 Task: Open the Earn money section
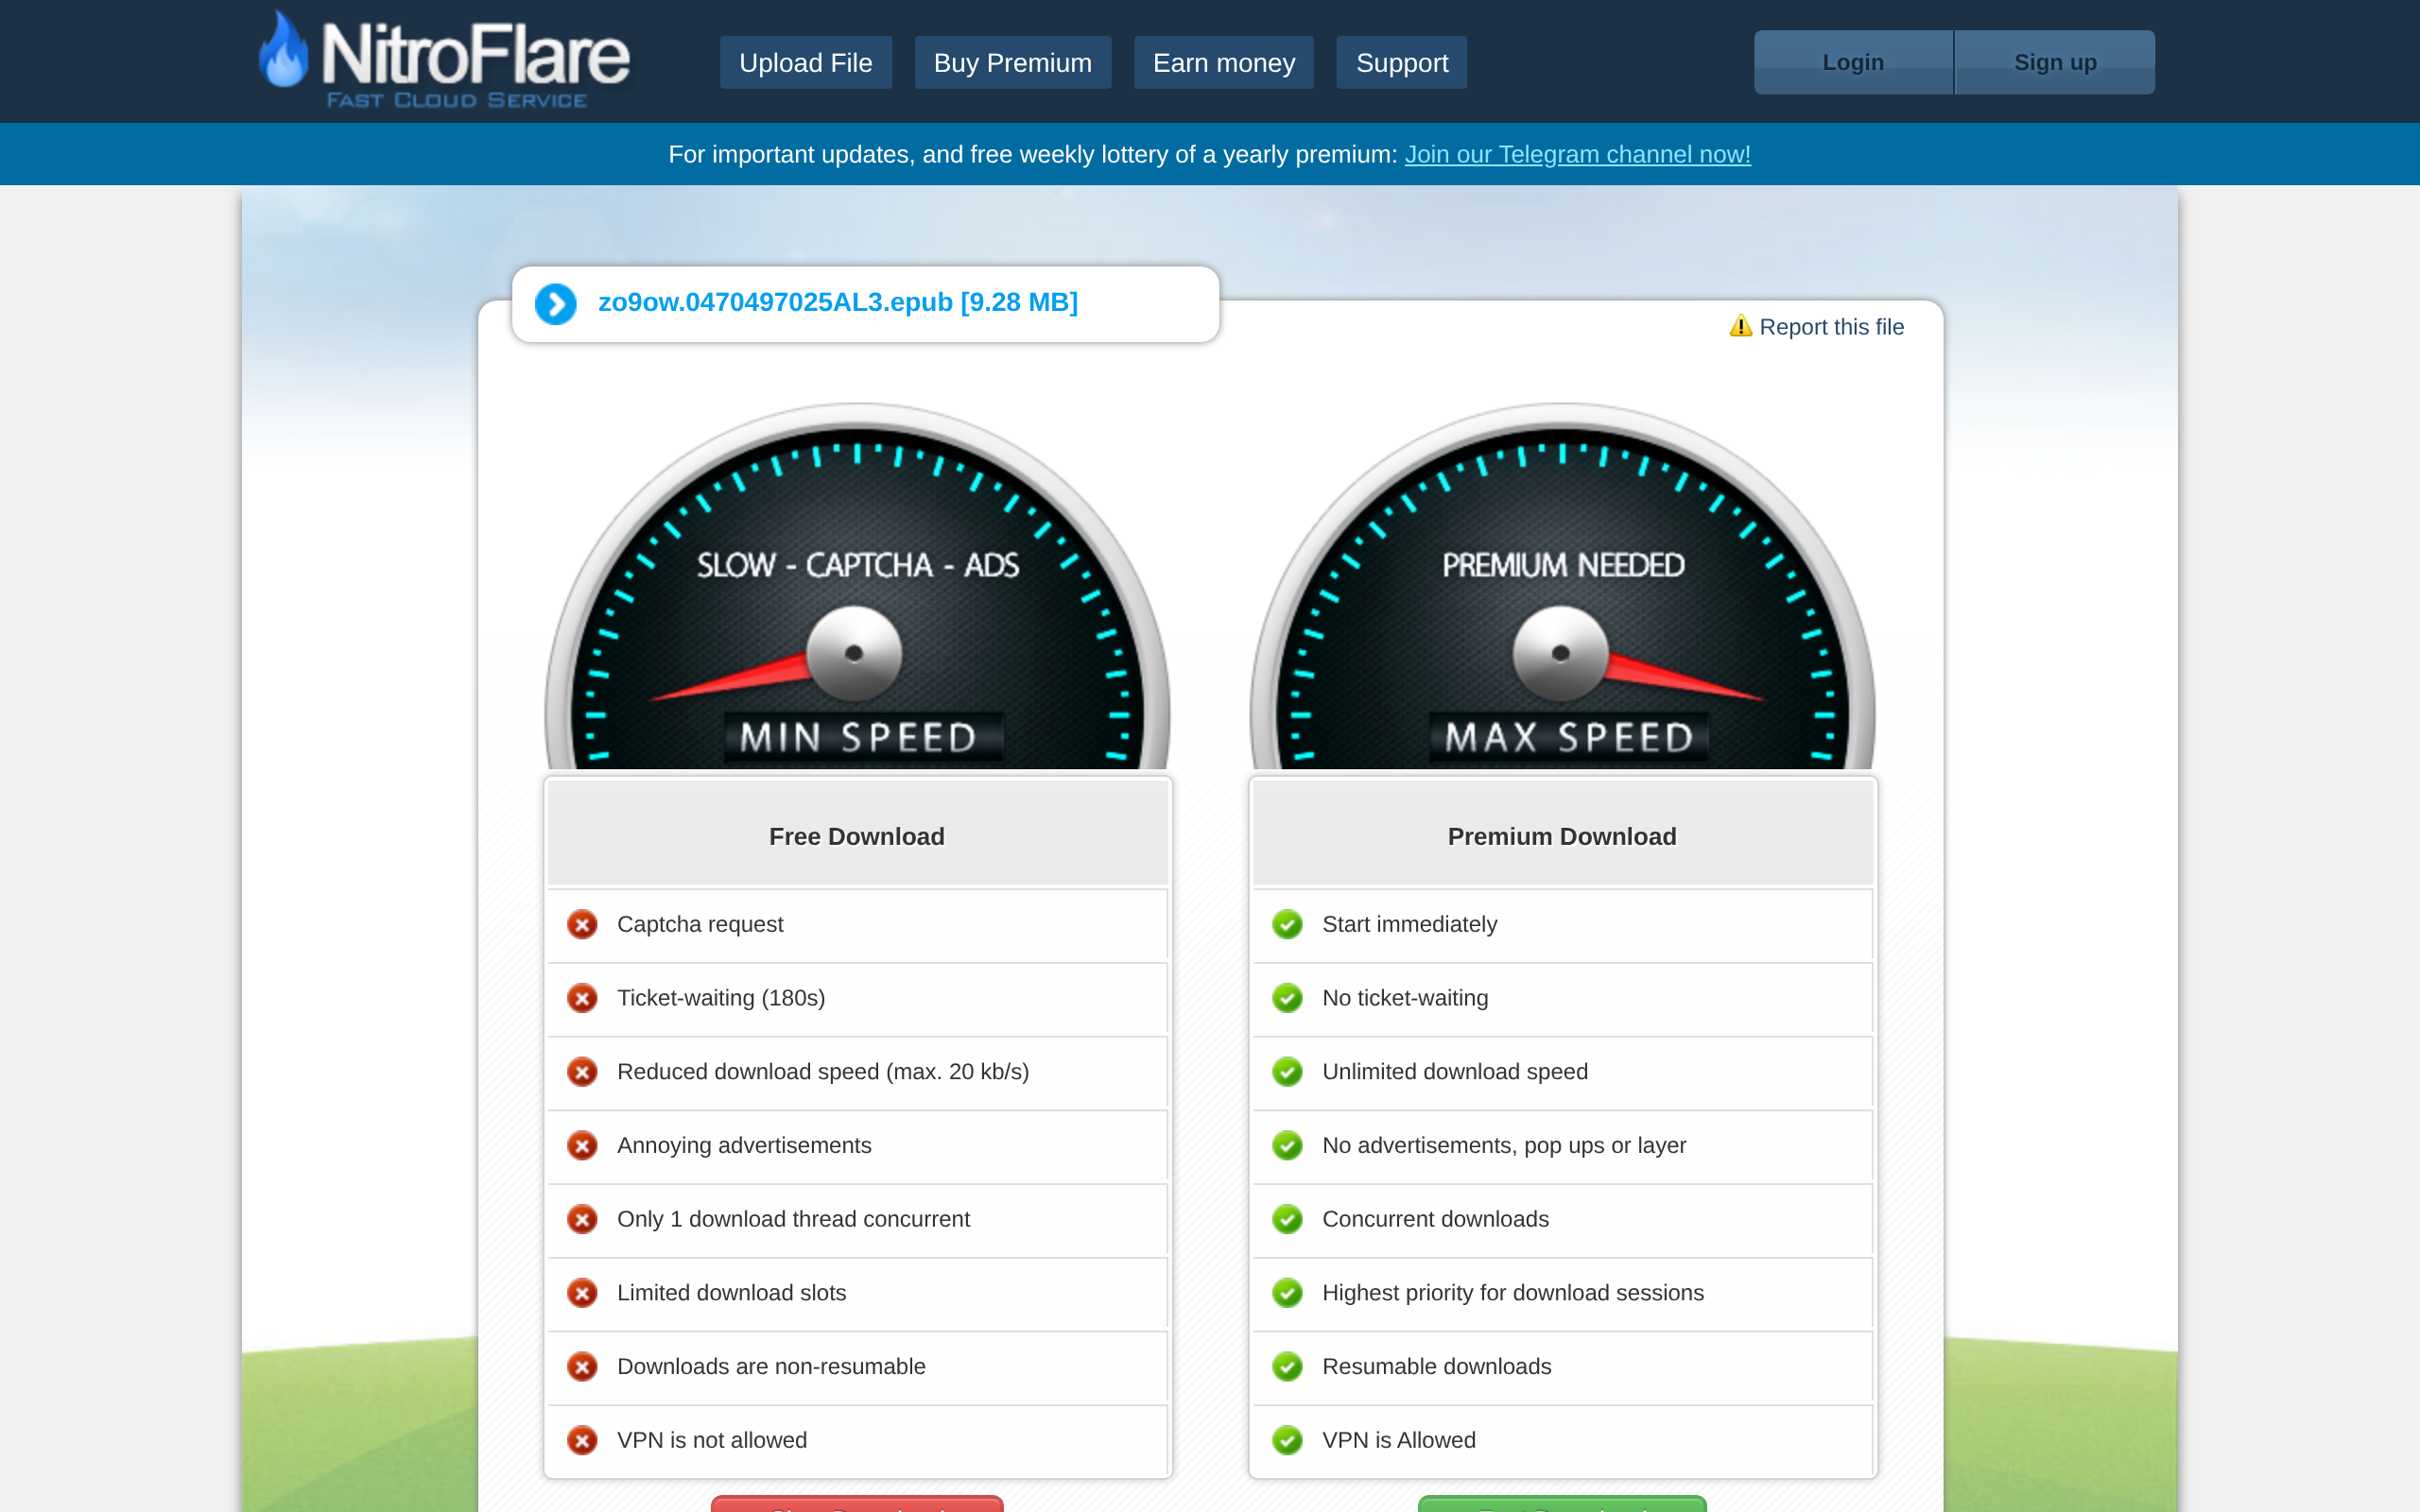[1224, 63]
